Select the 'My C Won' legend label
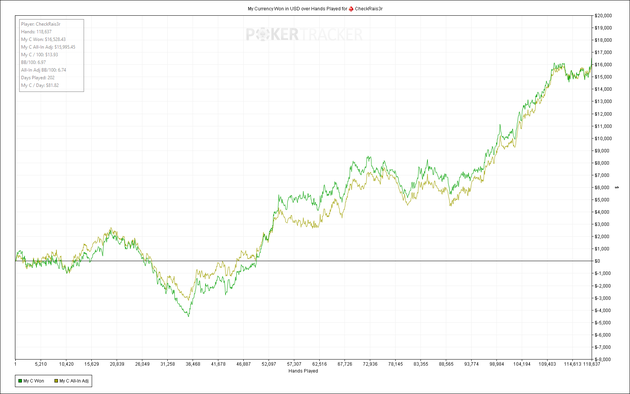 tap(34, 381)
